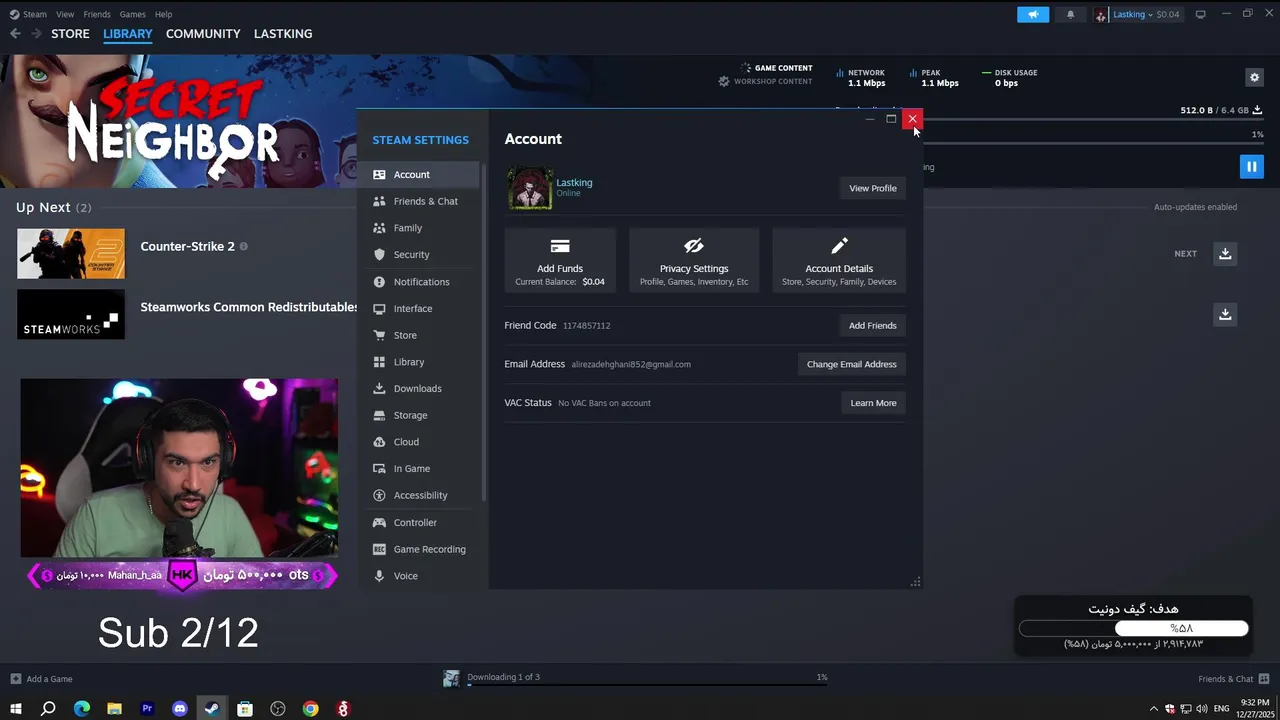Viewport: 1280px width, 720px height.
Task: Click the OBS Studio taskbar icon
Action: coord(278,709)
